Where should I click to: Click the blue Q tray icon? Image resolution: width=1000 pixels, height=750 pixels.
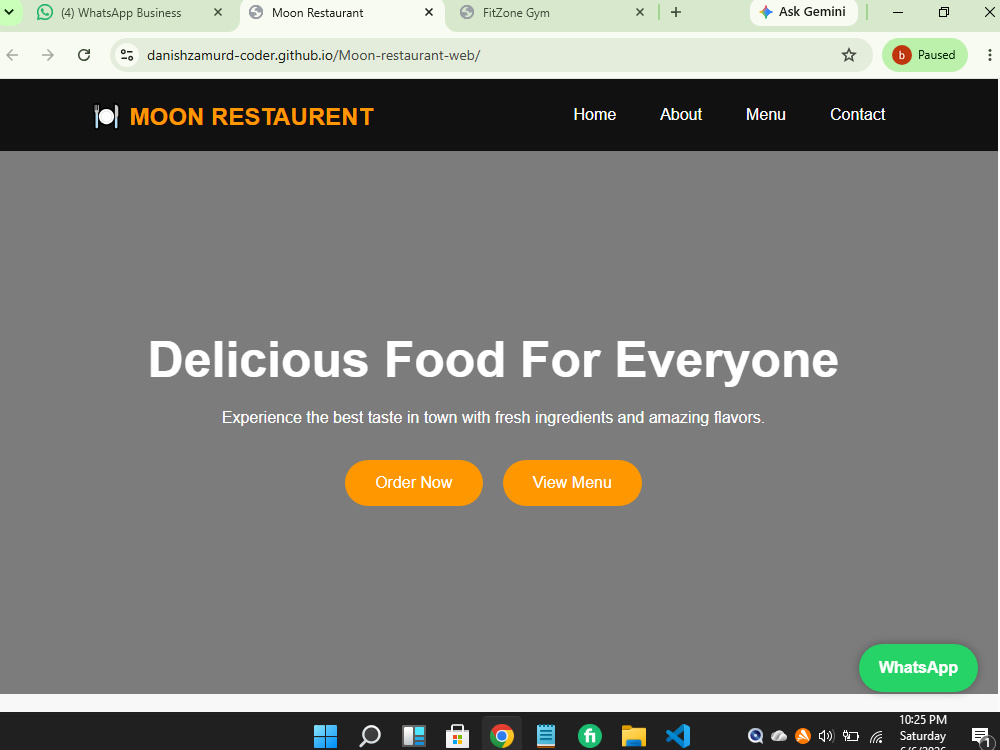tap(756, 736)
